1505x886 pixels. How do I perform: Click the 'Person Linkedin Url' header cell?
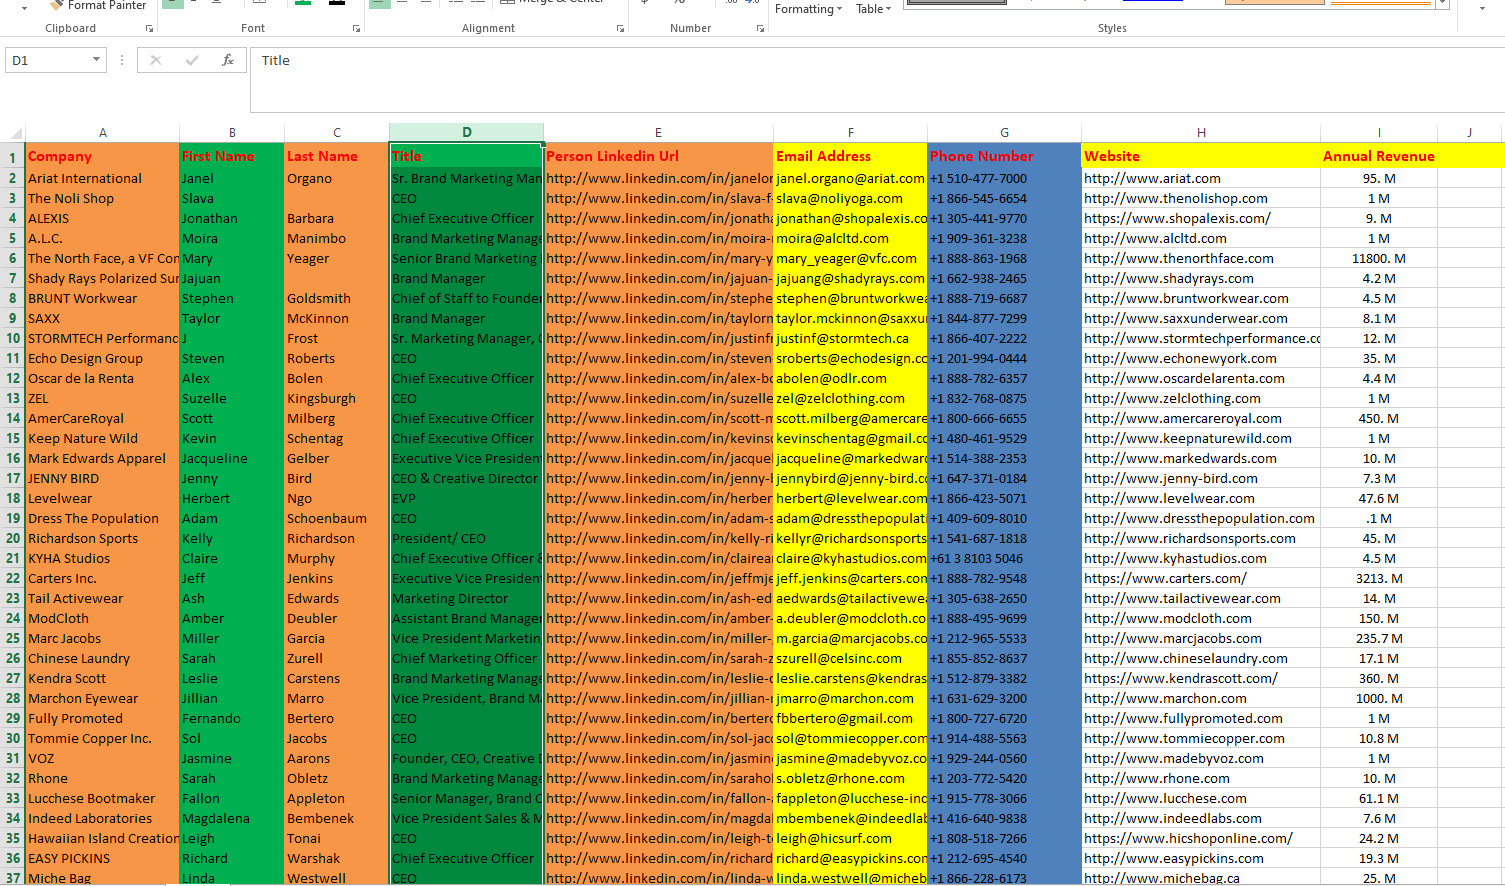coord(658,156)
